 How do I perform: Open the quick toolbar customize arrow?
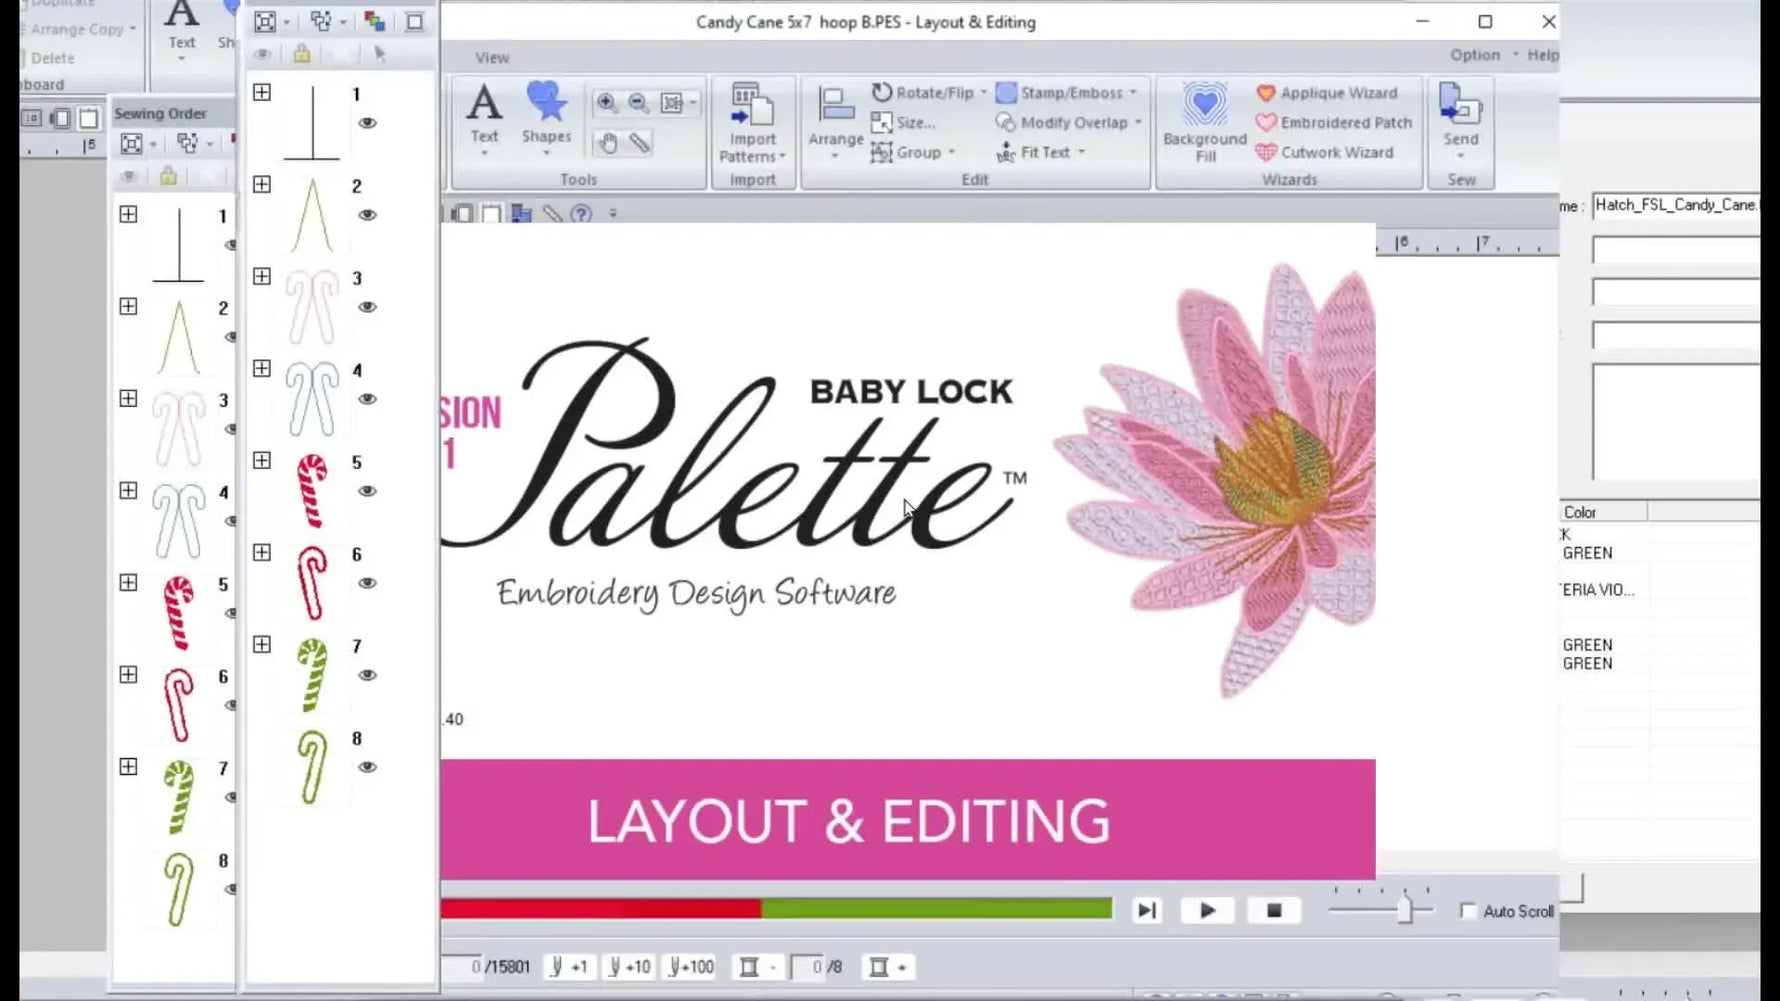click(x=613, y=213)
